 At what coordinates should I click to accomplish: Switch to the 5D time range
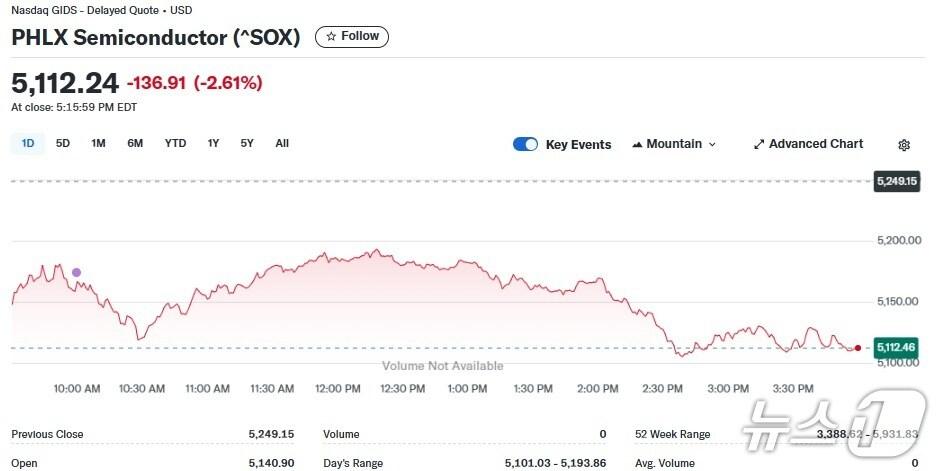coord(63,143)
